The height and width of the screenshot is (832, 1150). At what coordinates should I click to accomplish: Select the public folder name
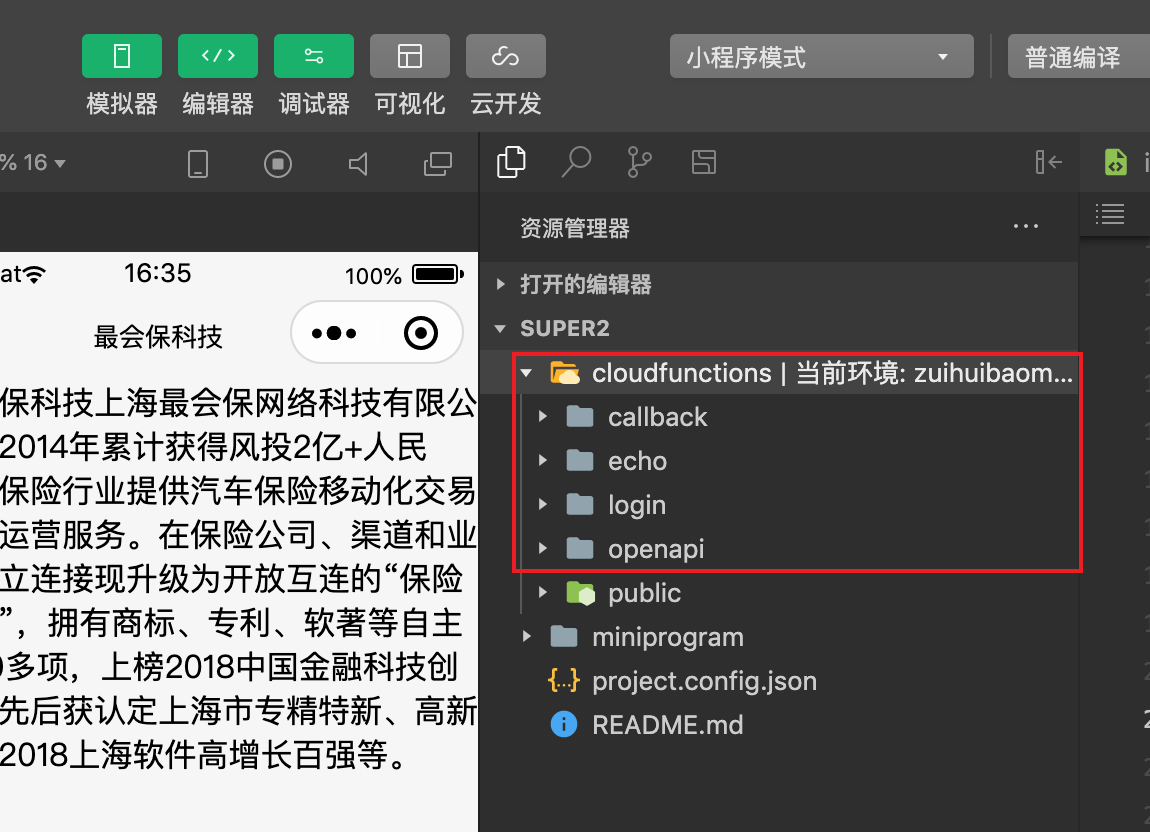pos(644,593)
